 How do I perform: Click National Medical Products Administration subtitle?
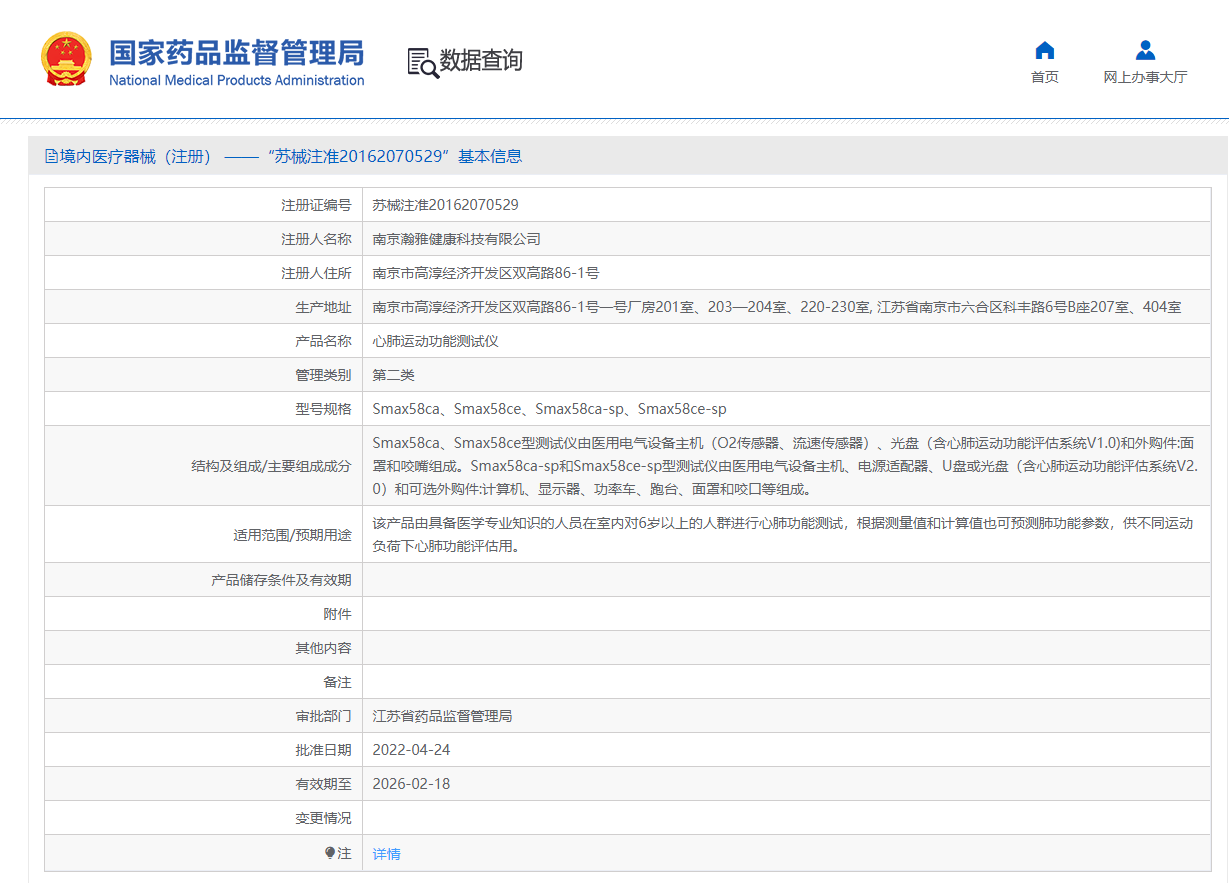point(237,80)
